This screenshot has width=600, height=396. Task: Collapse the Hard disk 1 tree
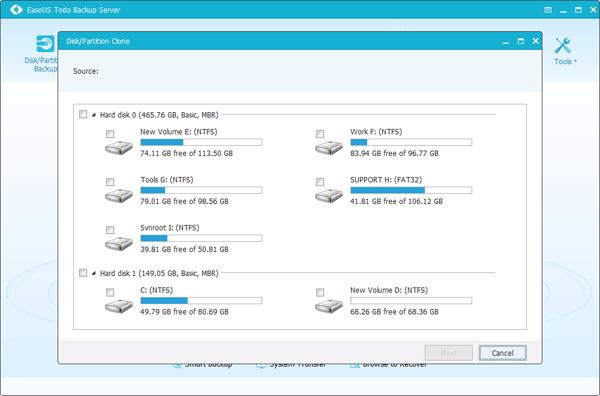[x=94, y=273]
